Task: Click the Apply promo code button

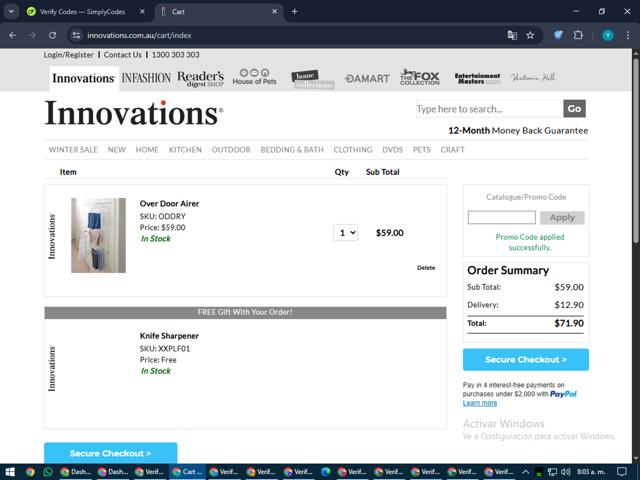Action: 562,218
